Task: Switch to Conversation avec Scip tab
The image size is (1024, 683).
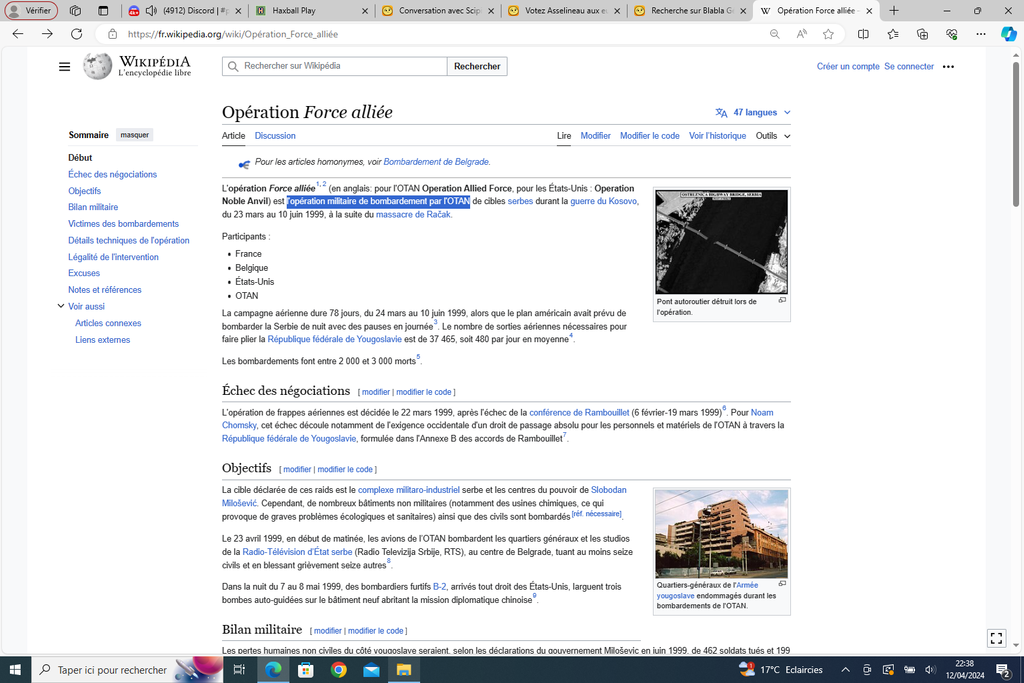Action: click(x=440, y=10)
